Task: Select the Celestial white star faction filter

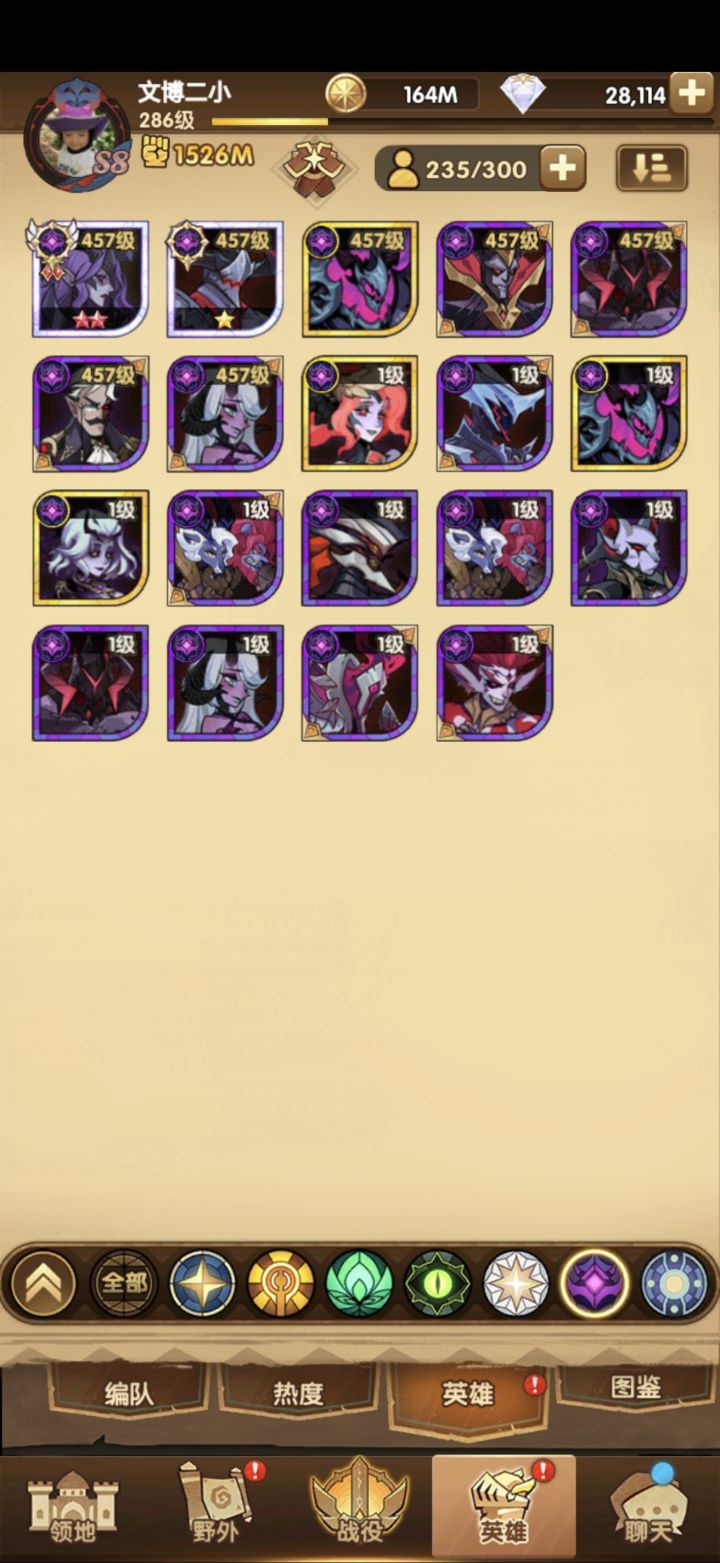Action: [x=516, y=1283]
